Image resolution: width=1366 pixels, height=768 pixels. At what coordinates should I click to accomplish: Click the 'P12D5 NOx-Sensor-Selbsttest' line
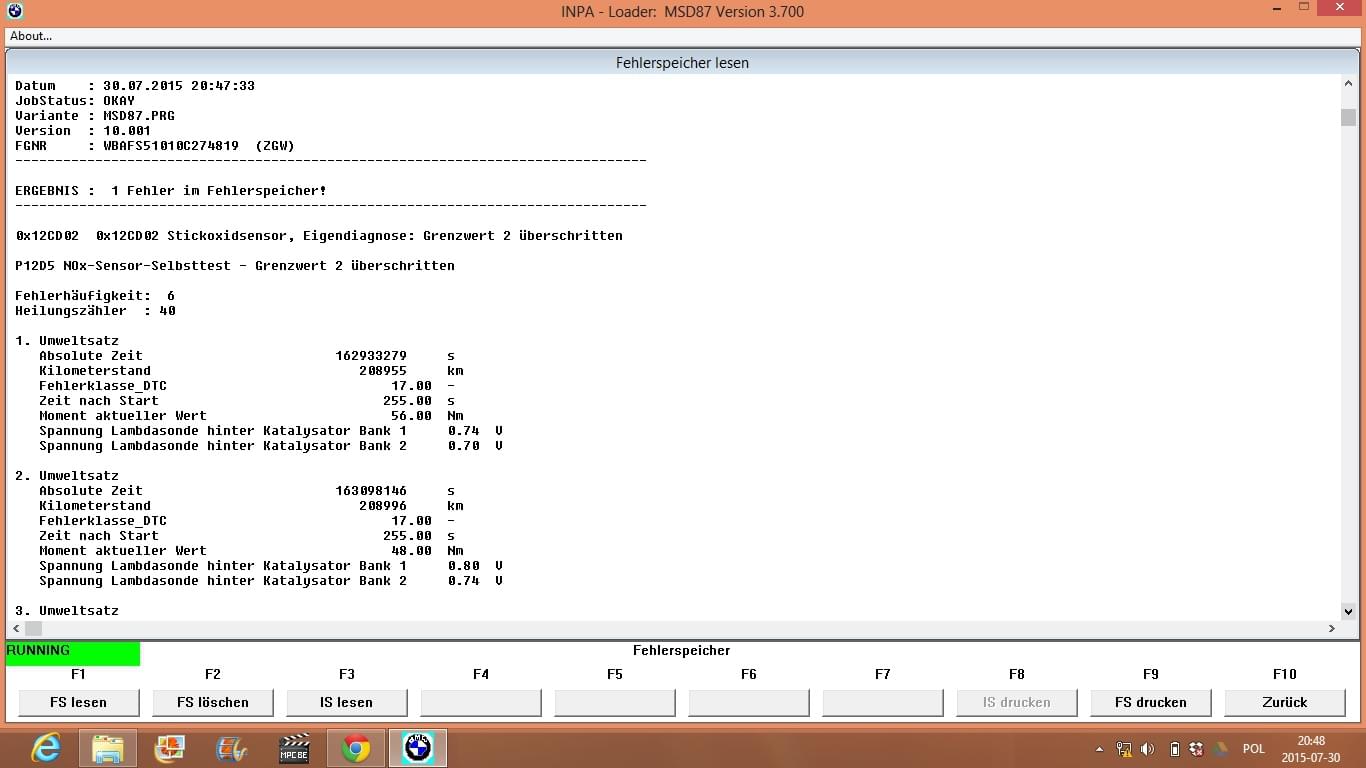[235, 266]
